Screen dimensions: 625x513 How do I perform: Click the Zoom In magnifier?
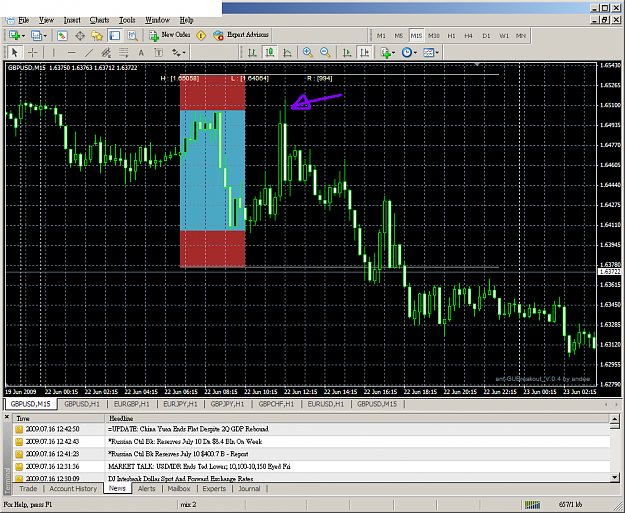[307, 52]
